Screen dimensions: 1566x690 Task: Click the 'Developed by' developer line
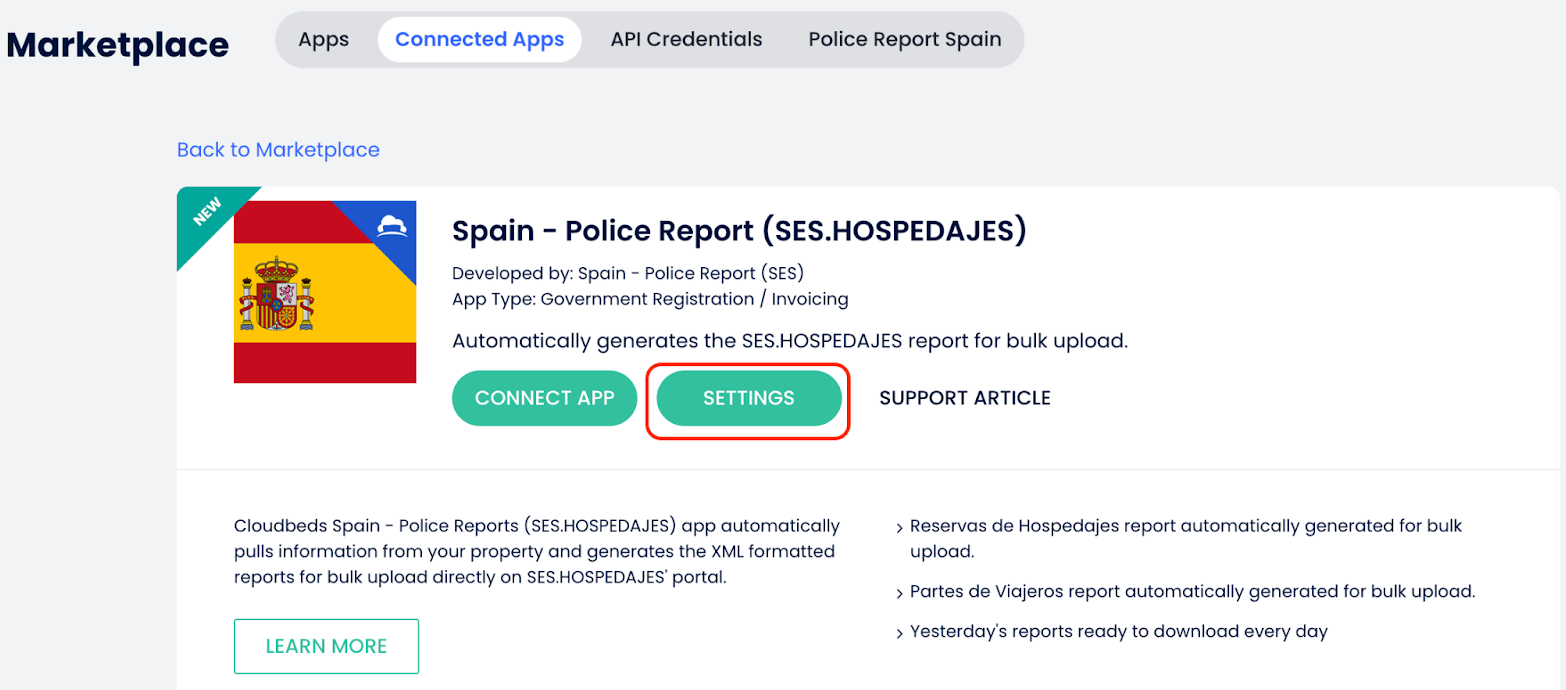(627, 273)
